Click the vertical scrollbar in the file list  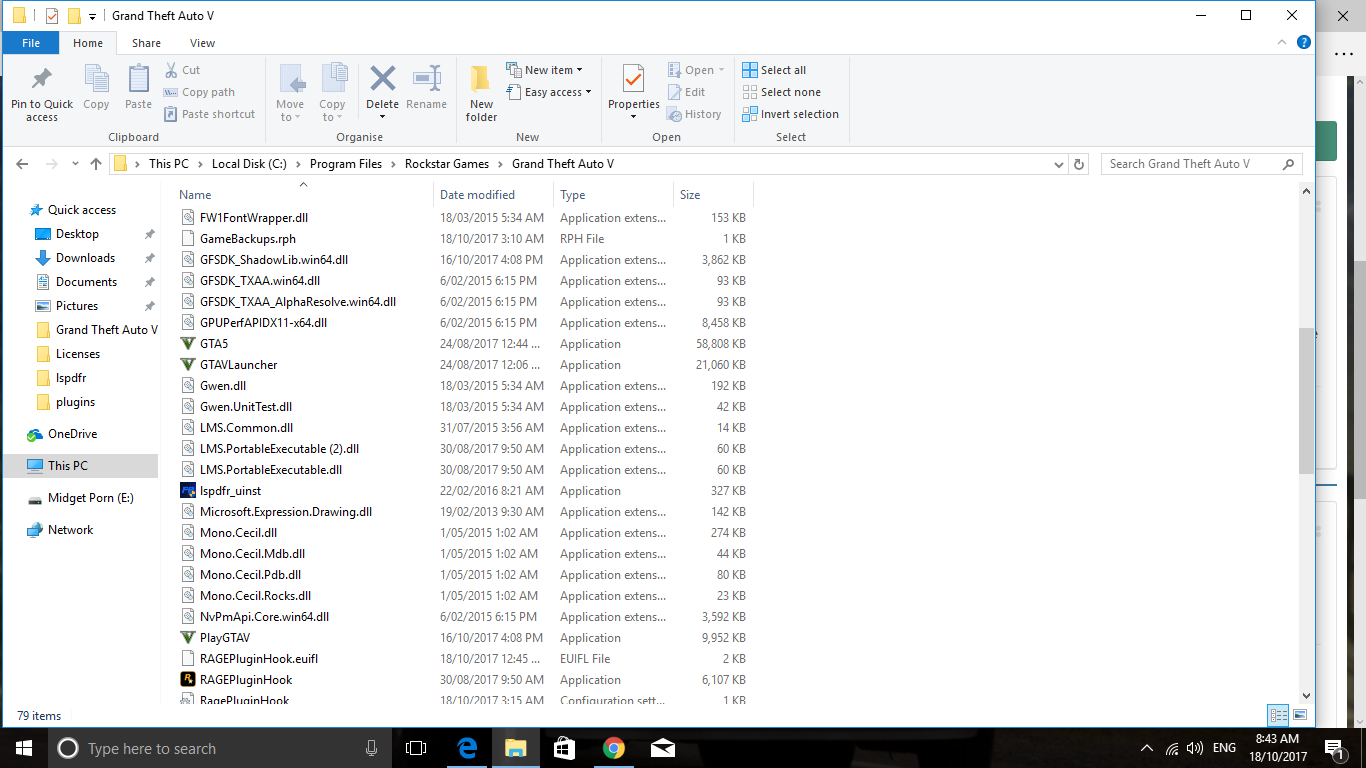click(x=1306, y=400)
